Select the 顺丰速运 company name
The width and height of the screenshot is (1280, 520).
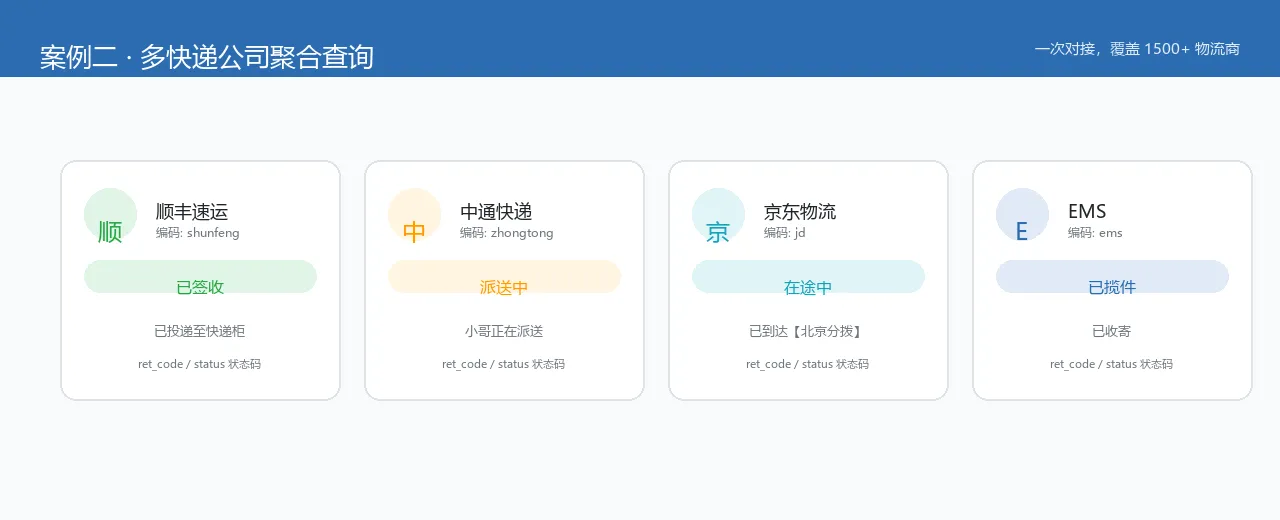[192, 212]
